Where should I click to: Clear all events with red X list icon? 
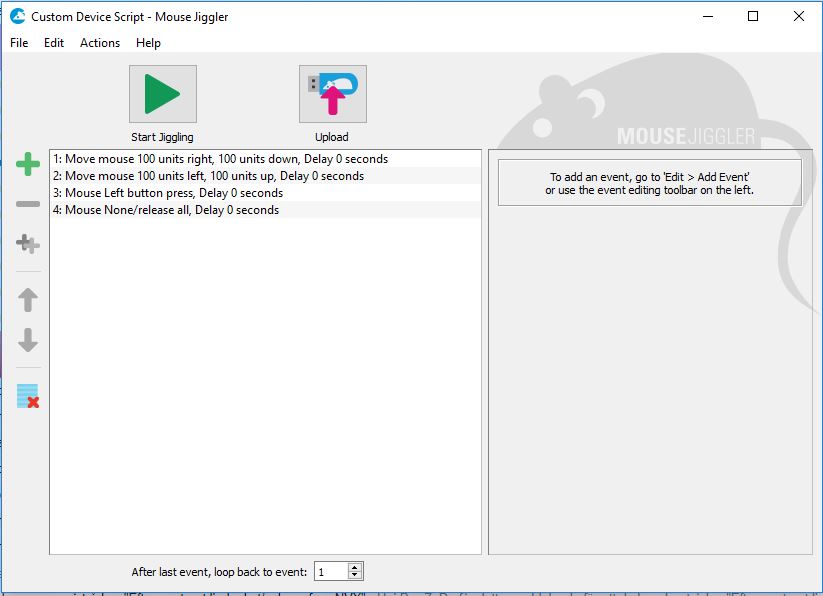click(x=28, y=396)
